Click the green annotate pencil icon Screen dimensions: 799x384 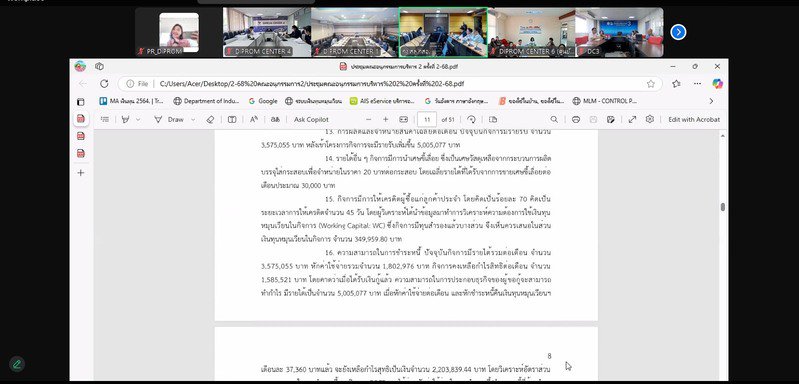point(17,364)
